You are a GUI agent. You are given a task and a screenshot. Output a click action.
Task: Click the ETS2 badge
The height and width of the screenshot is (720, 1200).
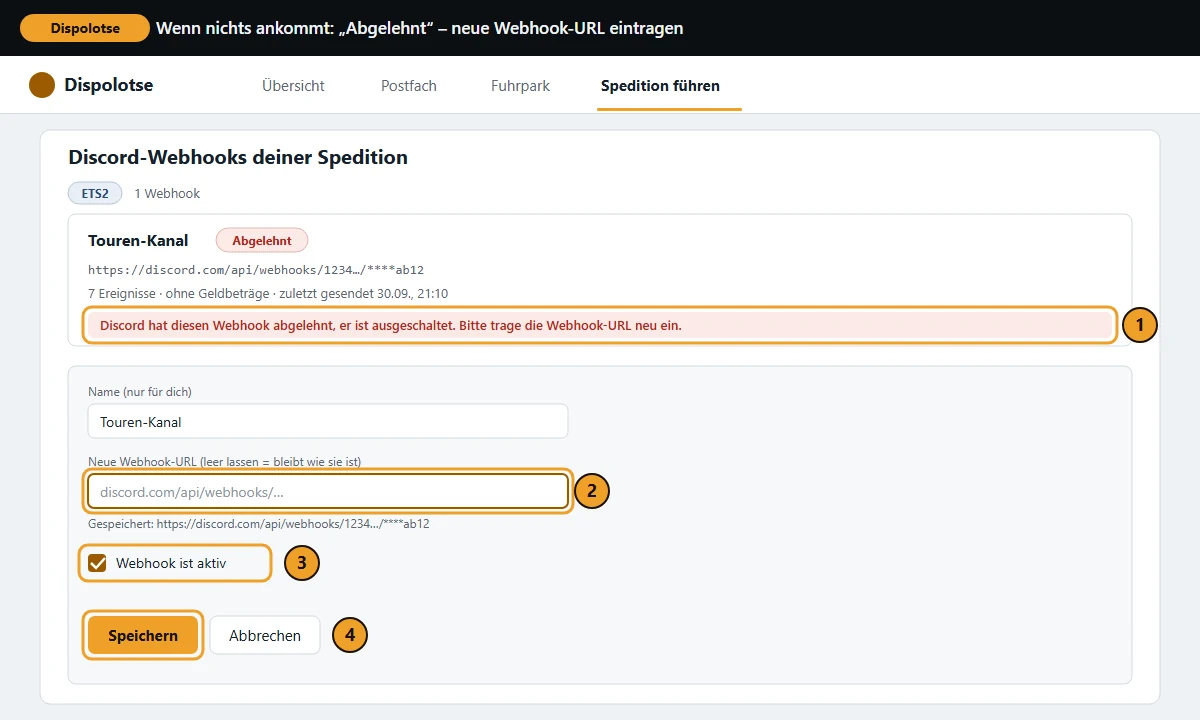point(95,193)
